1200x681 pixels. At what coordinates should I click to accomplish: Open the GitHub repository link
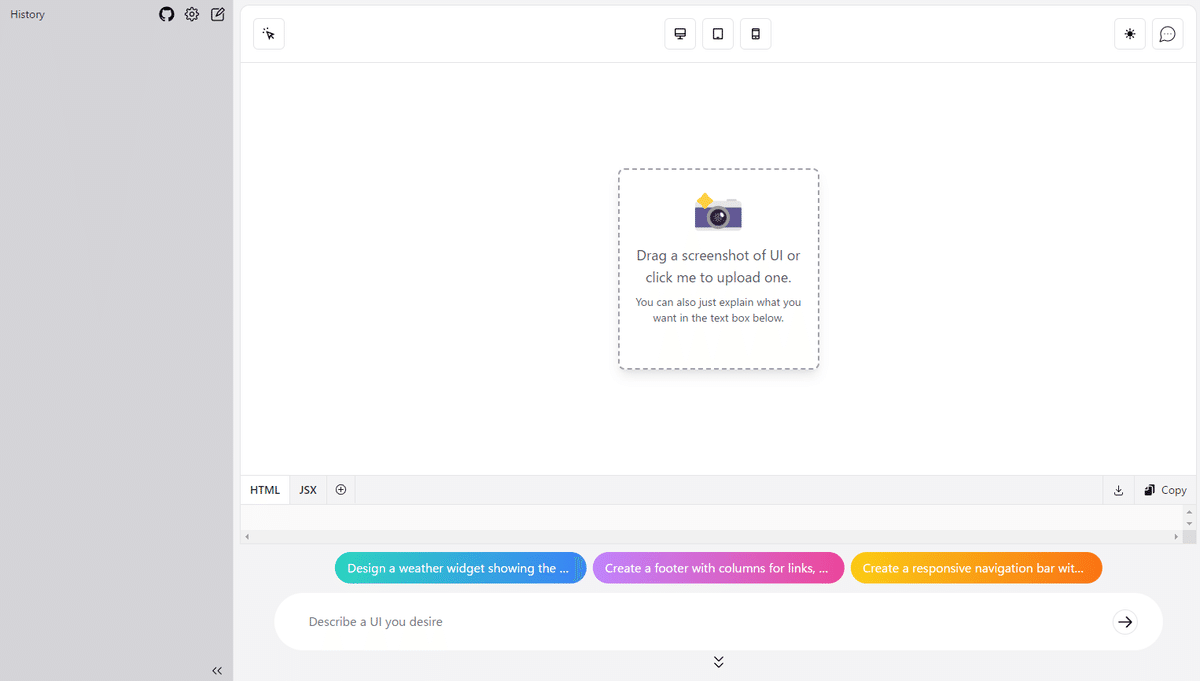coord(166,14)
